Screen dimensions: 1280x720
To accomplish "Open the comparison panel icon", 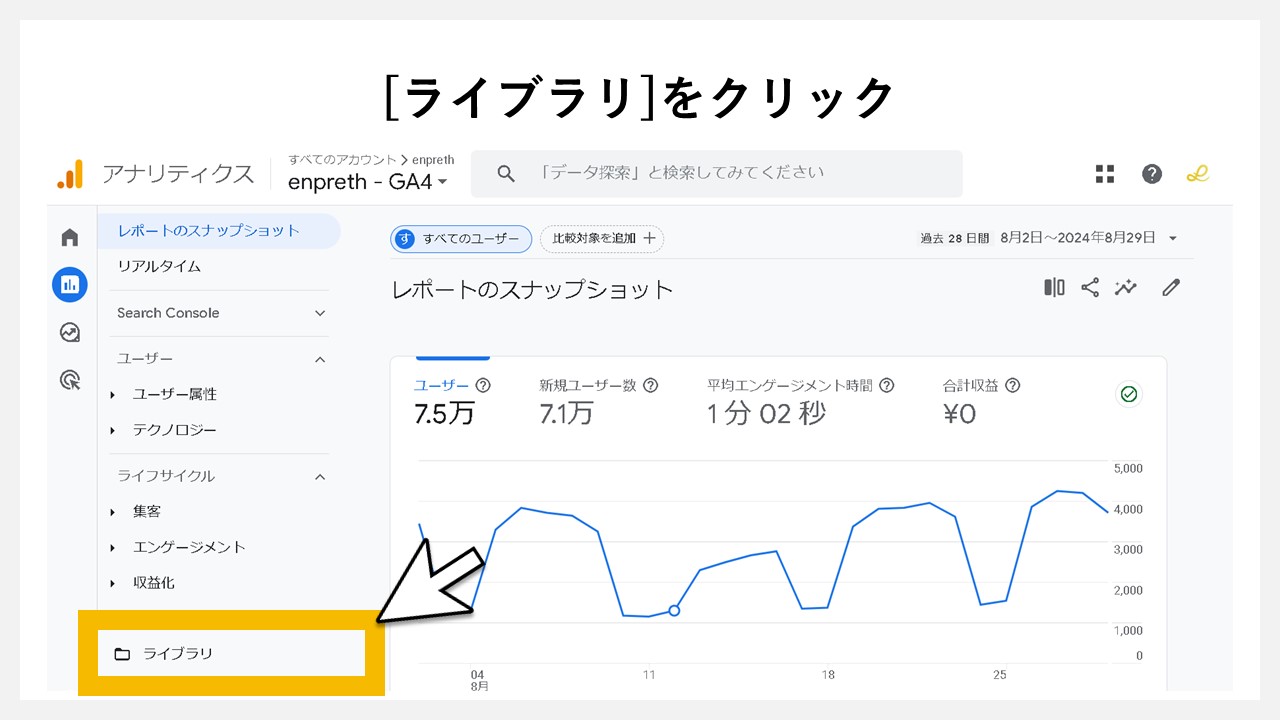I will click(1053, 287).
